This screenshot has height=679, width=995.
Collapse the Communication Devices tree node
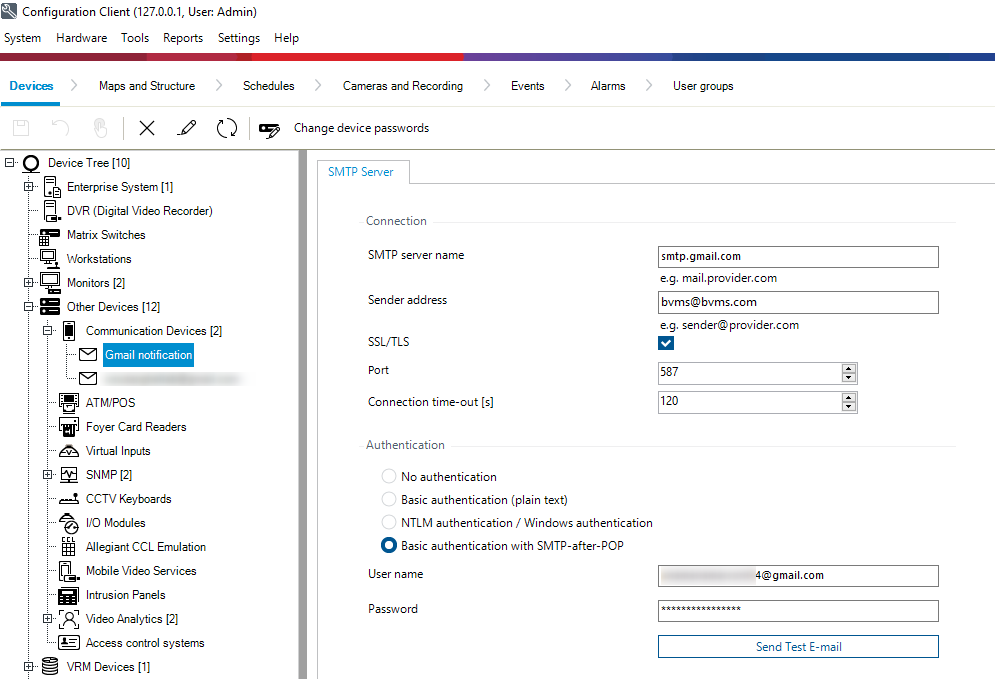coord(48,331)
